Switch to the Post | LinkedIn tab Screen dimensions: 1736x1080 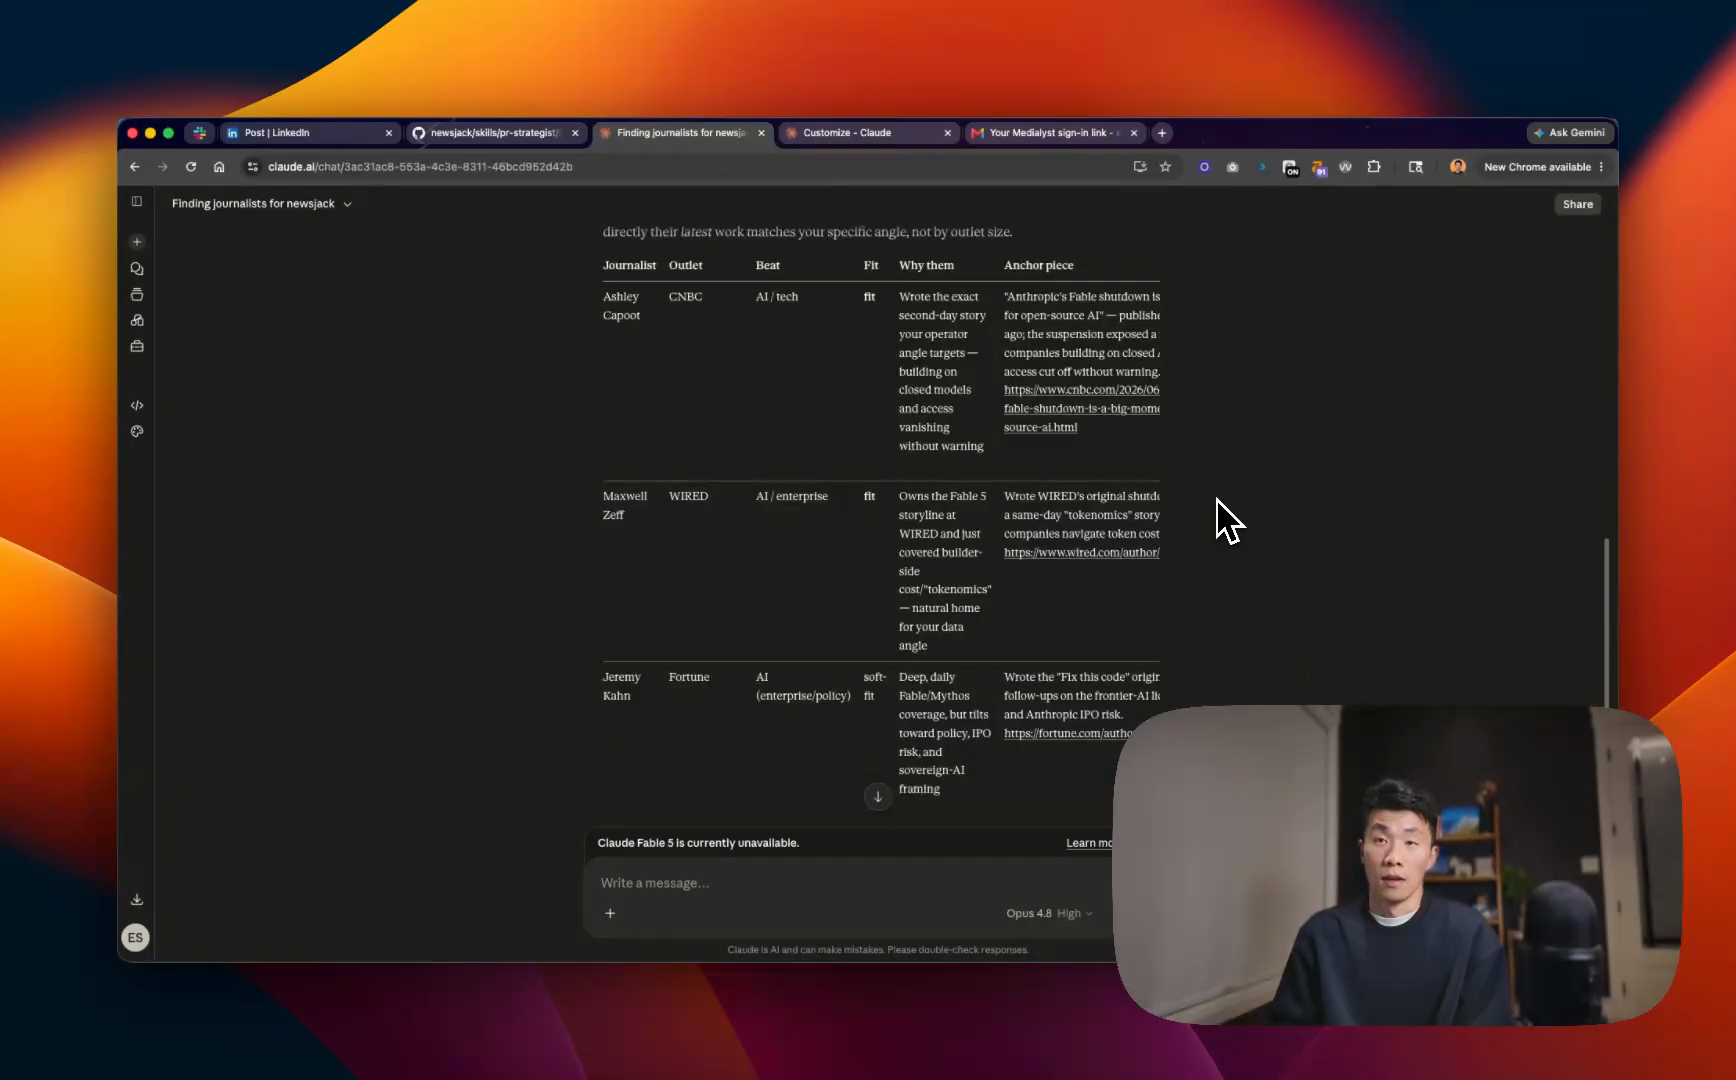coord(309,133)
